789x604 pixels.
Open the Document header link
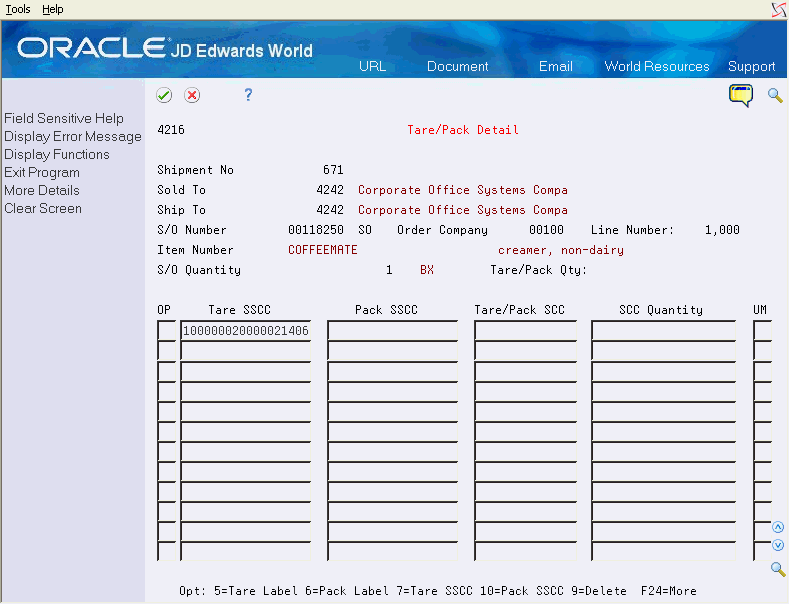point(457,66)
